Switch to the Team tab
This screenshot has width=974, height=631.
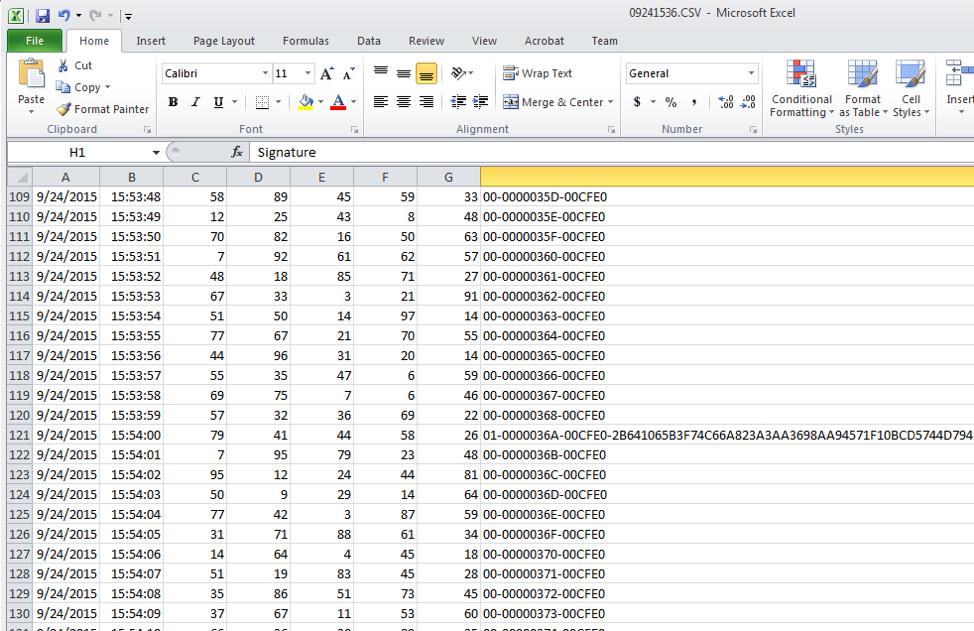604,41
